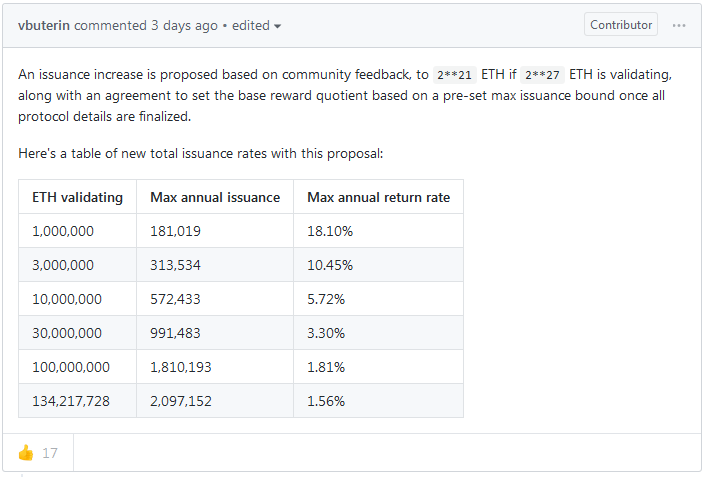
Task: Click the Contributor badge
Action: tap(621, 25)
